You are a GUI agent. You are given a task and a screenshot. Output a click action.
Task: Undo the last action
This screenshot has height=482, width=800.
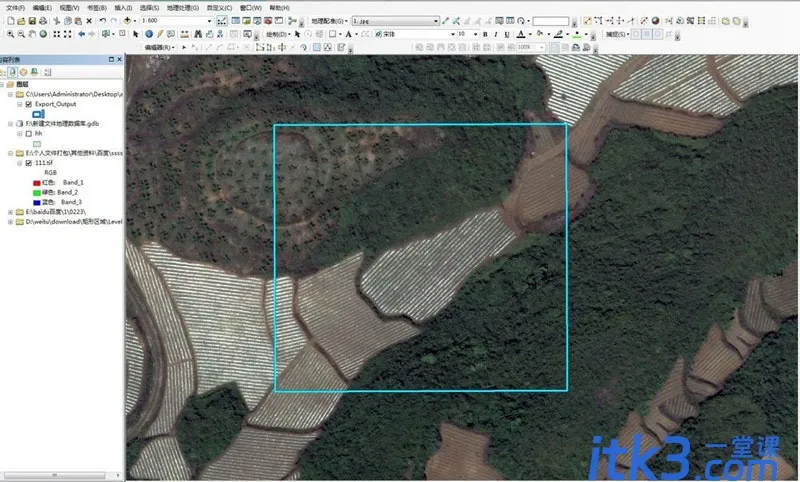point(103,20)
